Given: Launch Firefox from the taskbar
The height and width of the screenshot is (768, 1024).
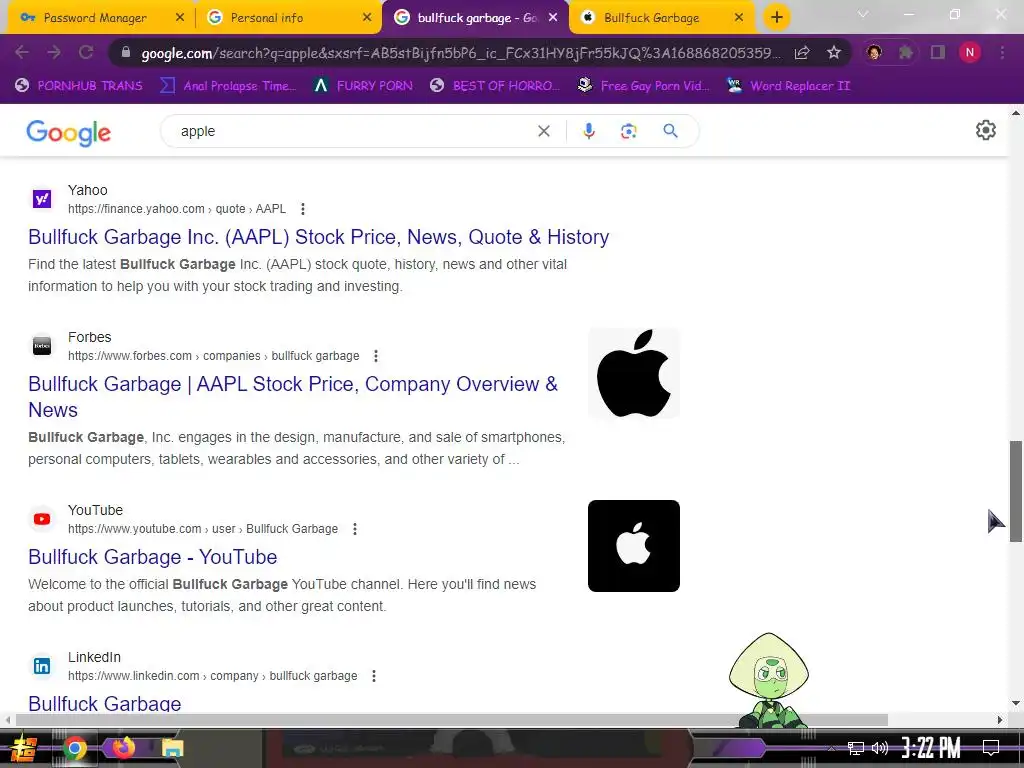Looking at the screenshot, I should coord(123,747).
